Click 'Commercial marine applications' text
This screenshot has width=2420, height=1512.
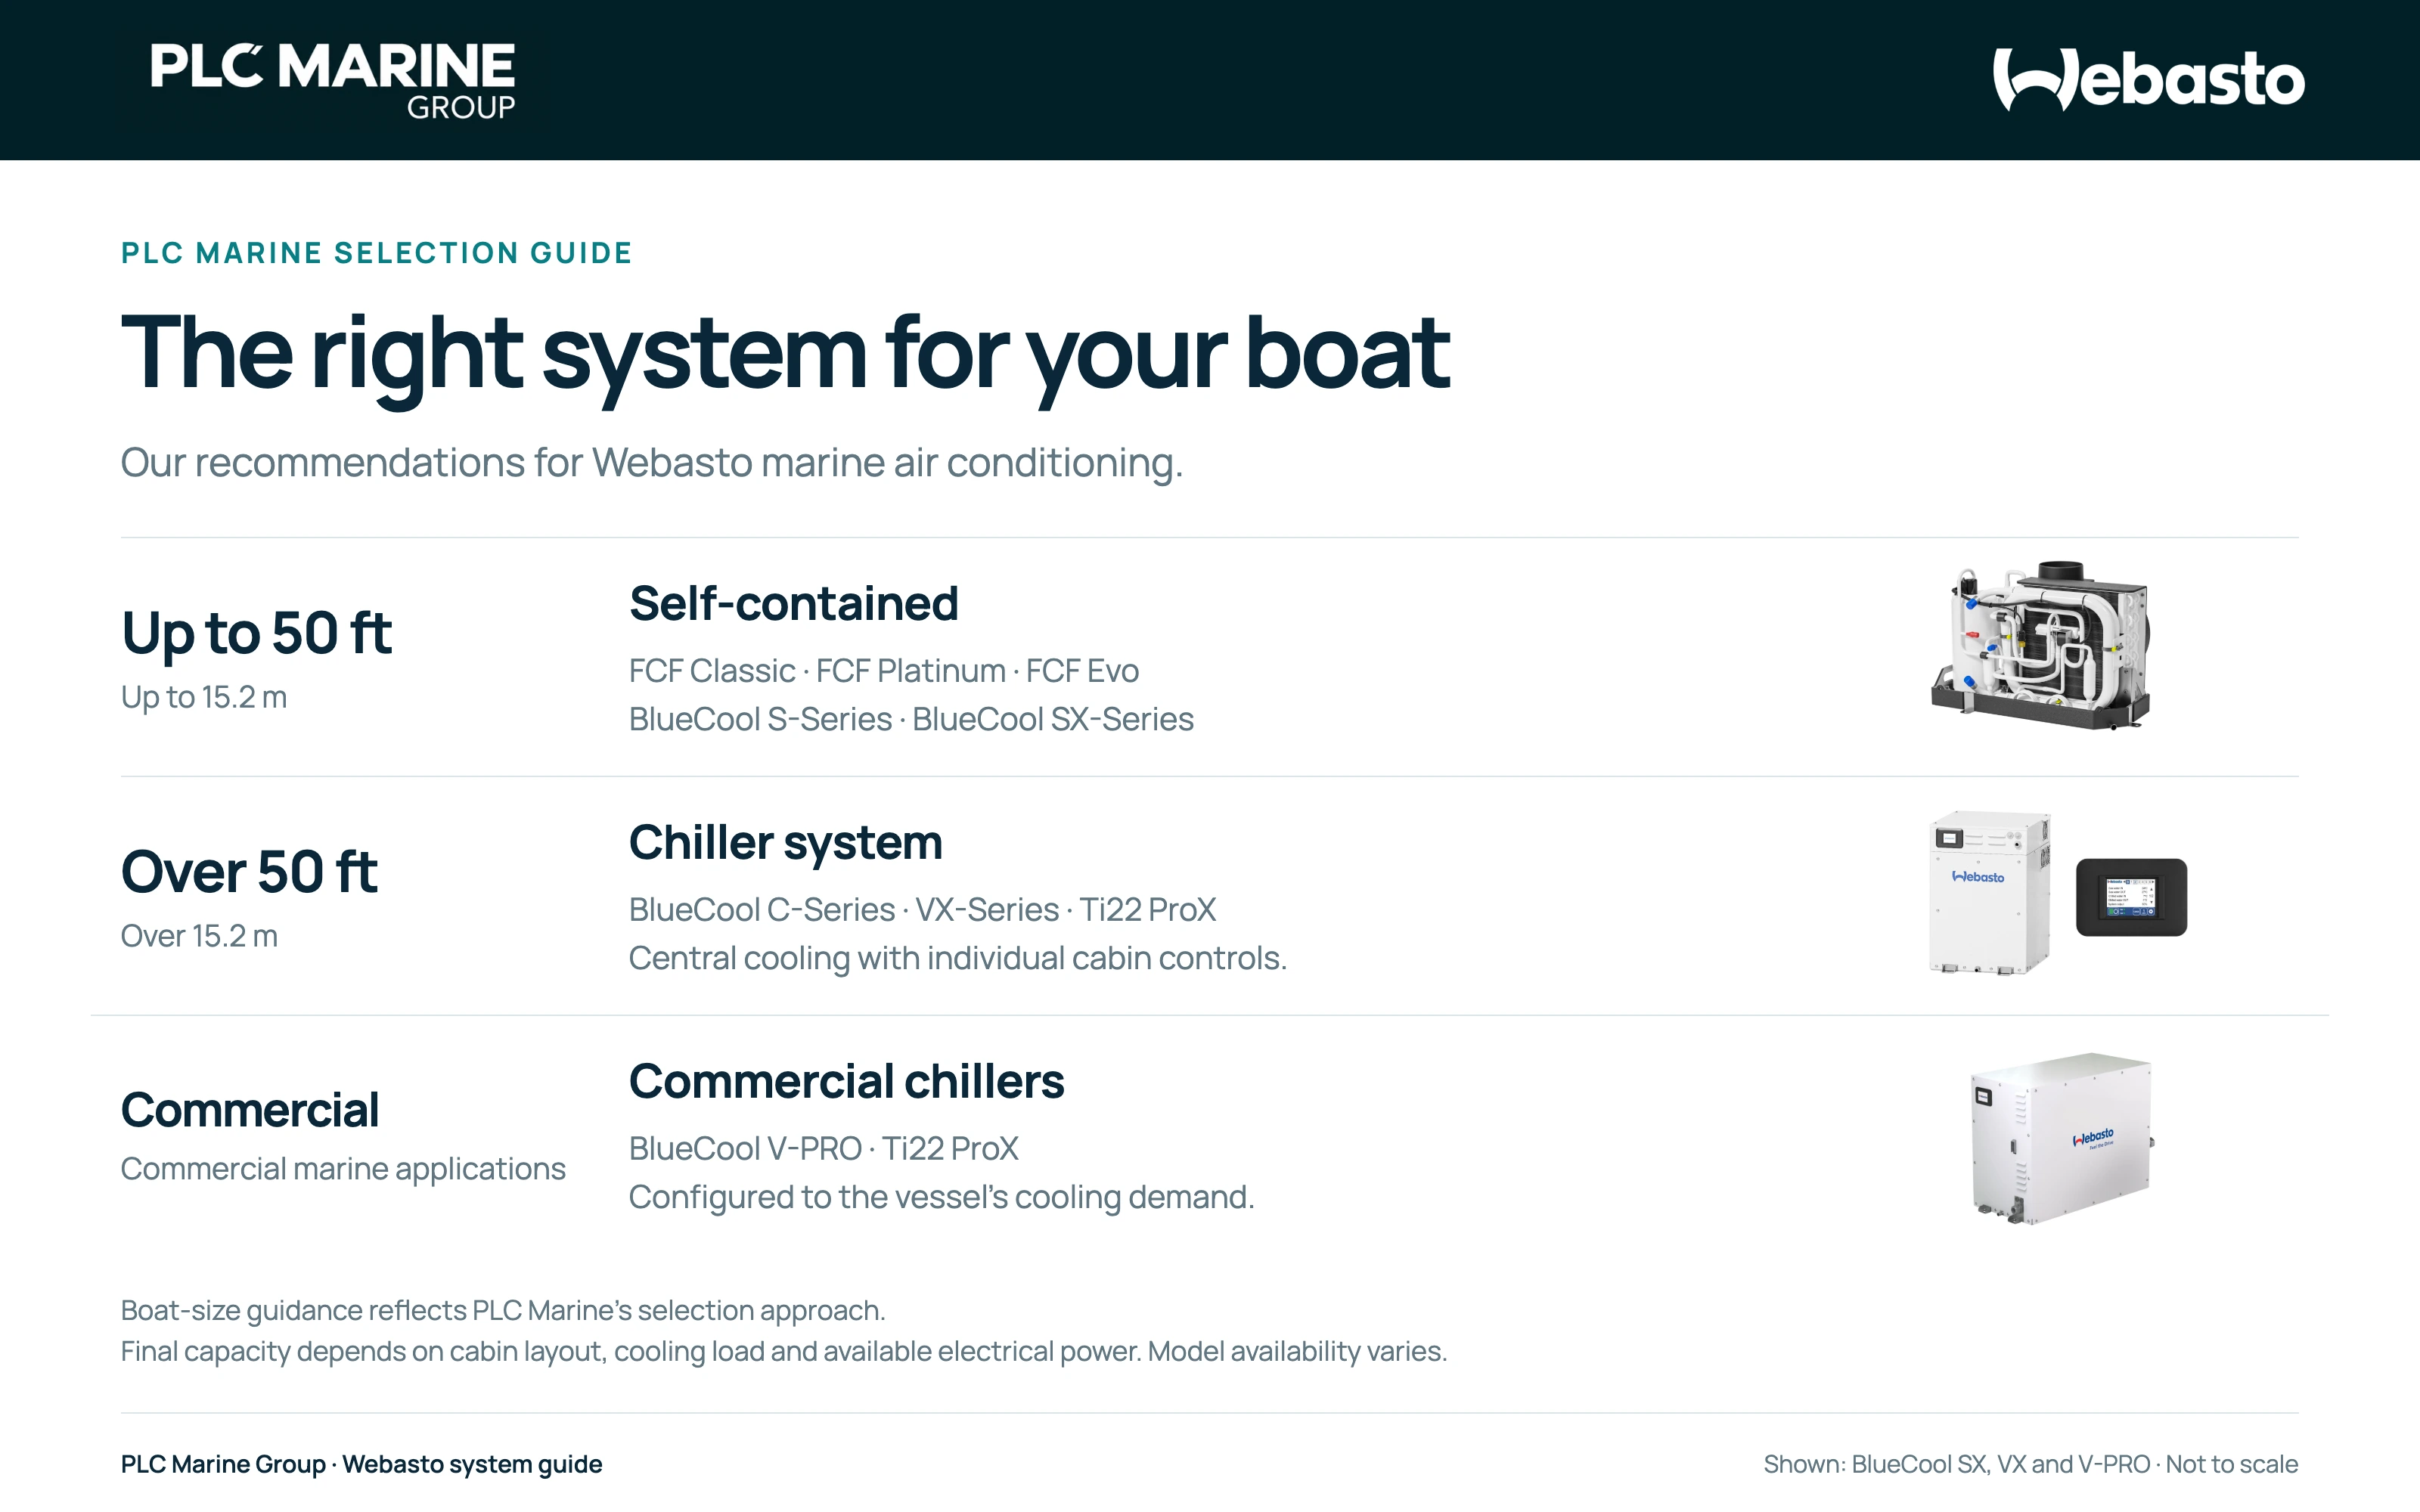[343, 1169]
